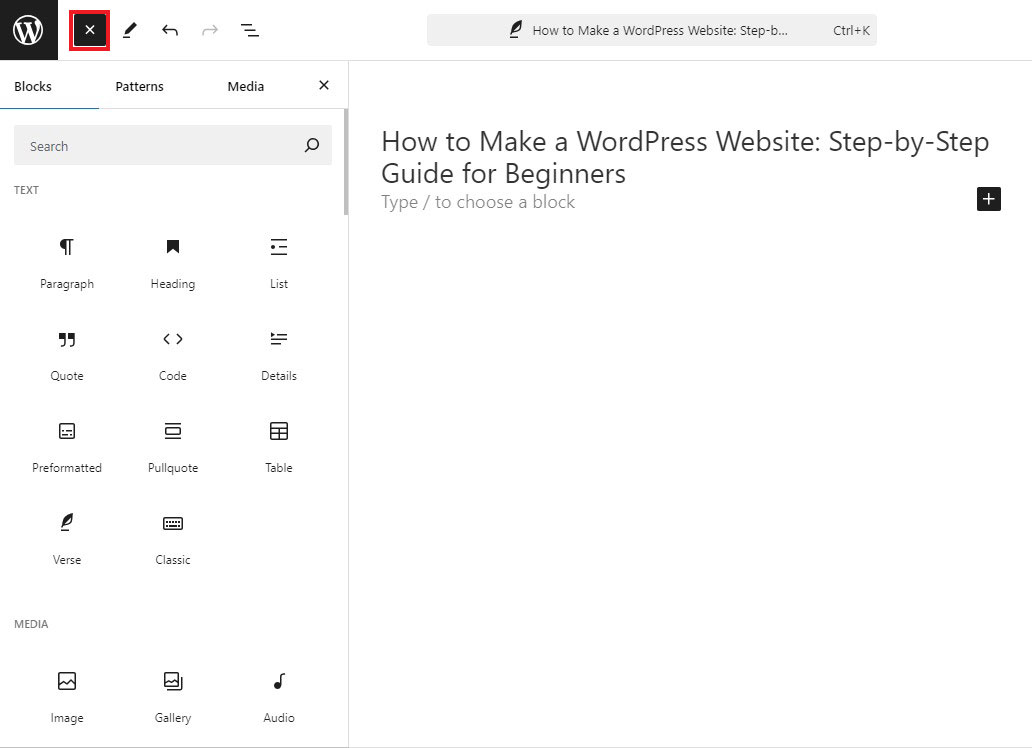
Task: Click the Ctrl+K shortcut label
Action: [x=851, y=30]
